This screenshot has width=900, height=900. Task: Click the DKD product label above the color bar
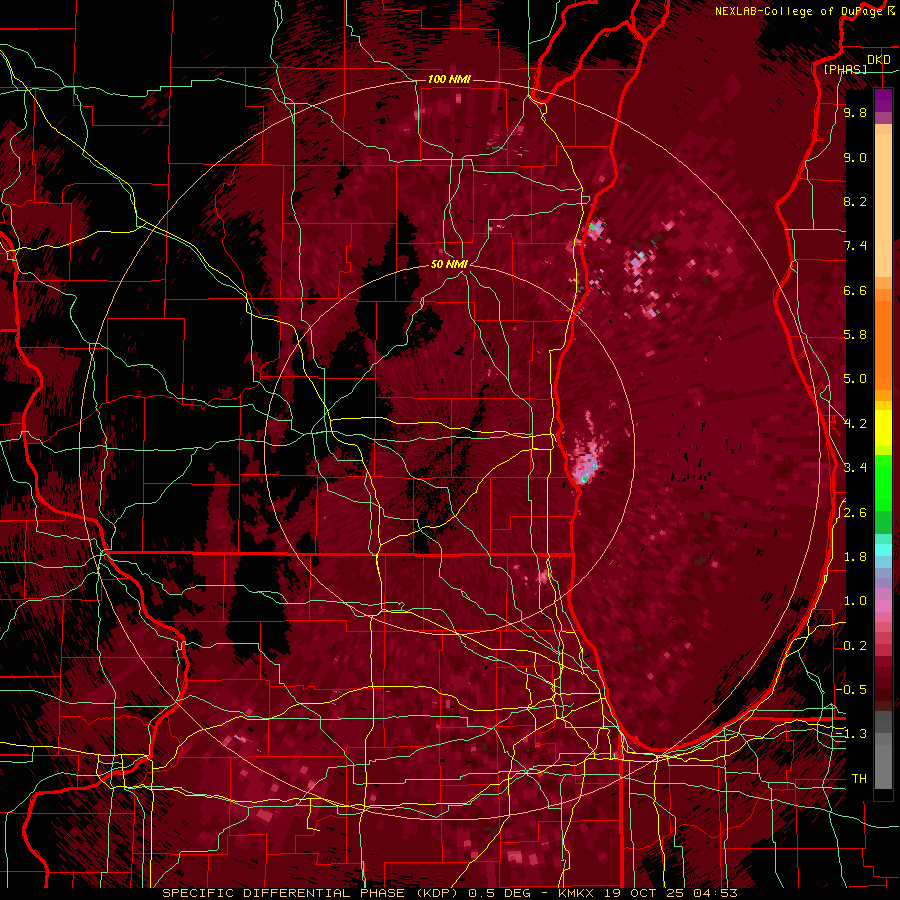(x=878, y=60)
